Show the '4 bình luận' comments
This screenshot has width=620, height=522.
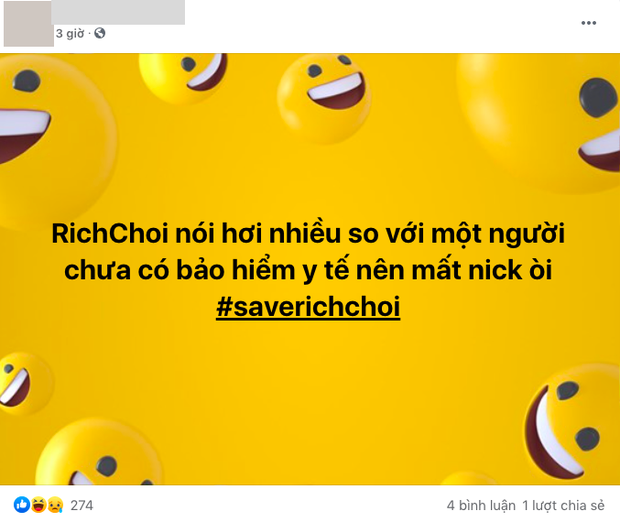(x=481, y=505)
